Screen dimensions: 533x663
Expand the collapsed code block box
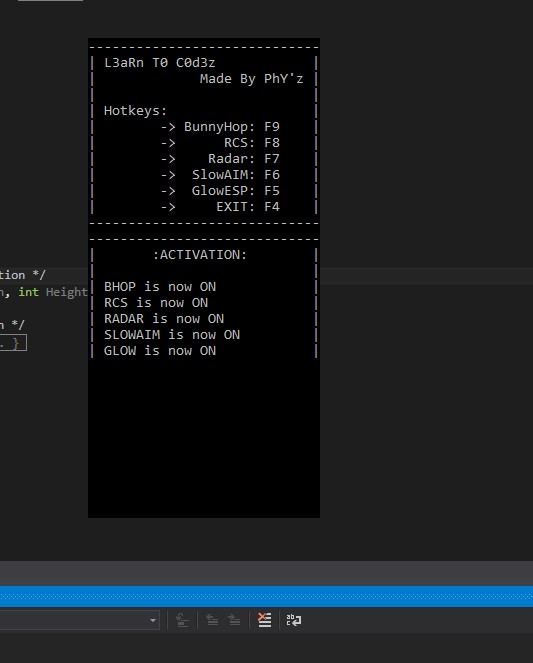coord(13,343)
